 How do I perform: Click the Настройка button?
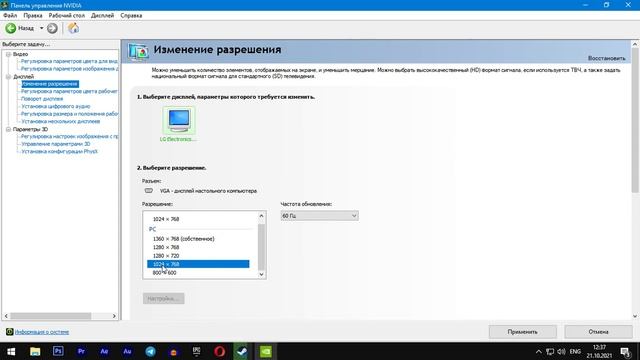(164, 298)
